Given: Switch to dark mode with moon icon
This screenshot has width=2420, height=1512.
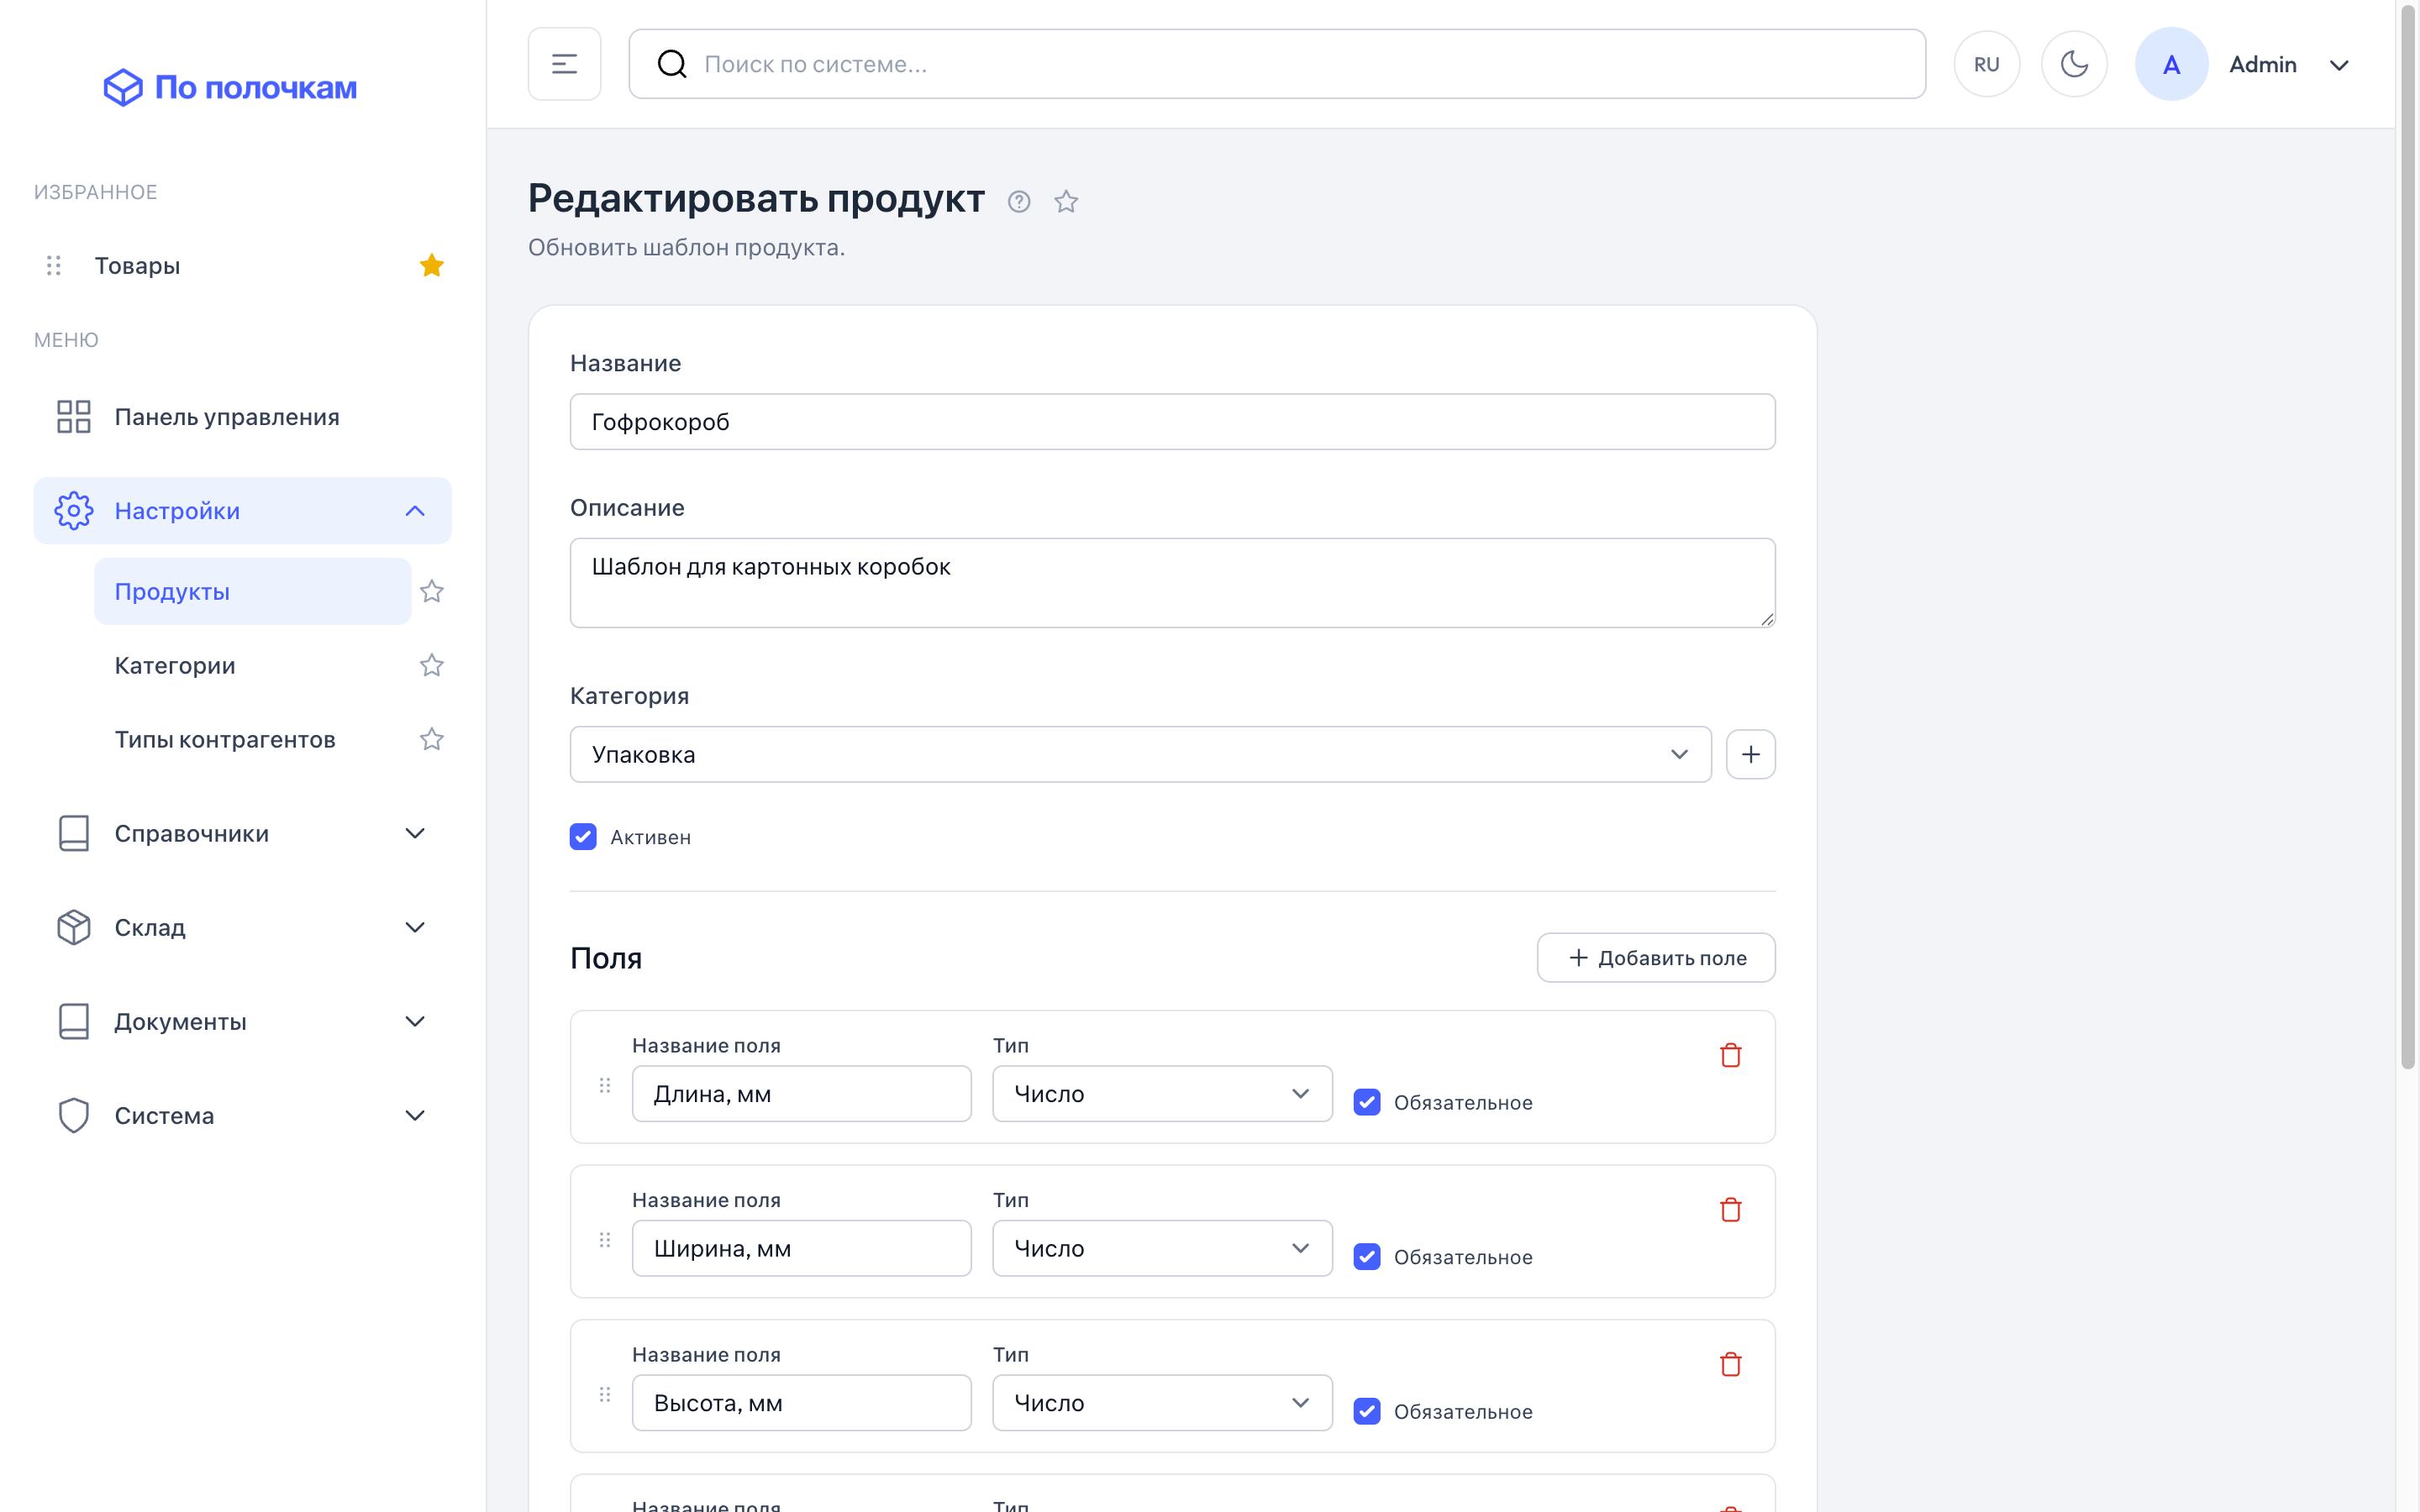Looking at the screenshot, I should coord(2074,64).
